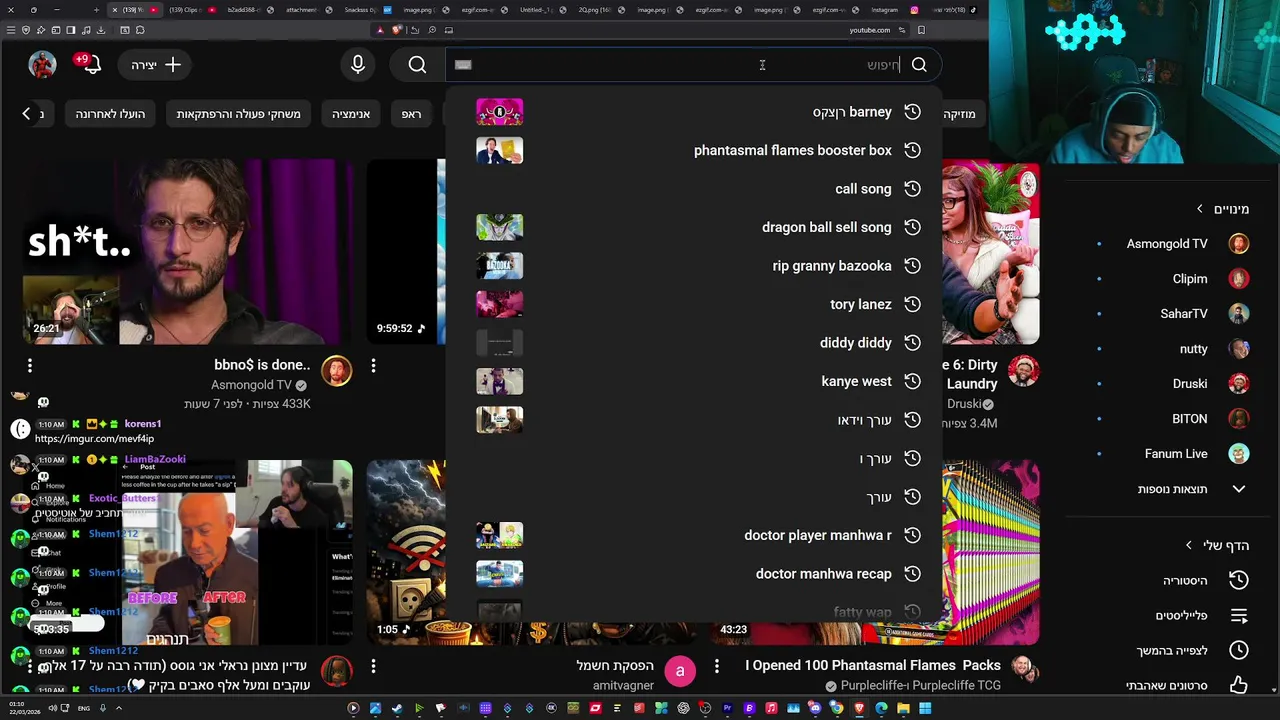Expand תוצאות נוספות to show more subscriptions
This screenshot has height=720, width=1280.
[x=1190, y=489]
